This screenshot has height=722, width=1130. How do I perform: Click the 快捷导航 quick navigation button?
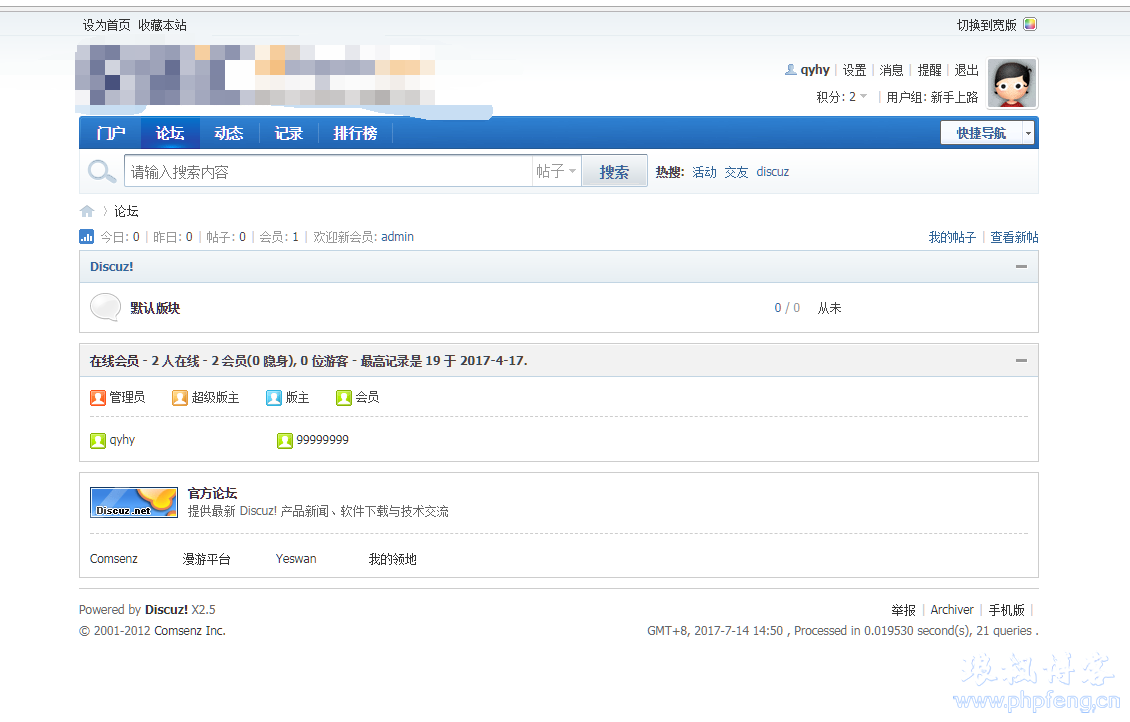click(982, 133)
